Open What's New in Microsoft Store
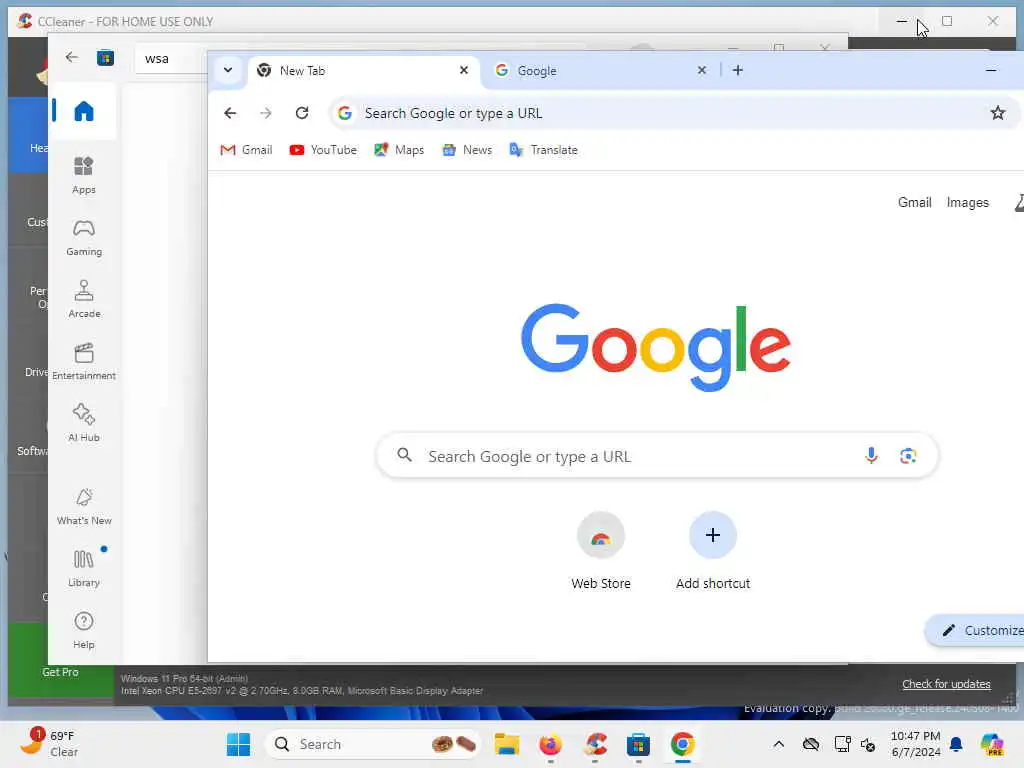 84,507
